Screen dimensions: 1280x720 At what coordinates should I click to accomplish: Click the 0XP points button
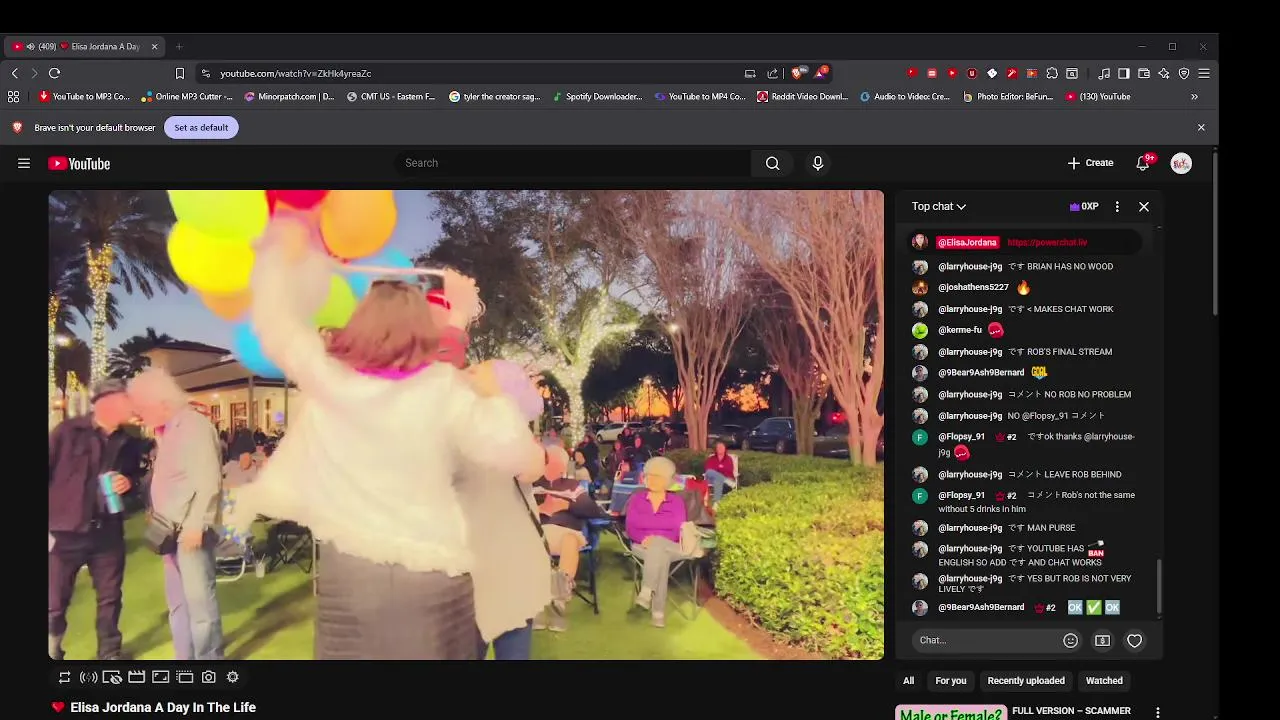point(1084,206)
